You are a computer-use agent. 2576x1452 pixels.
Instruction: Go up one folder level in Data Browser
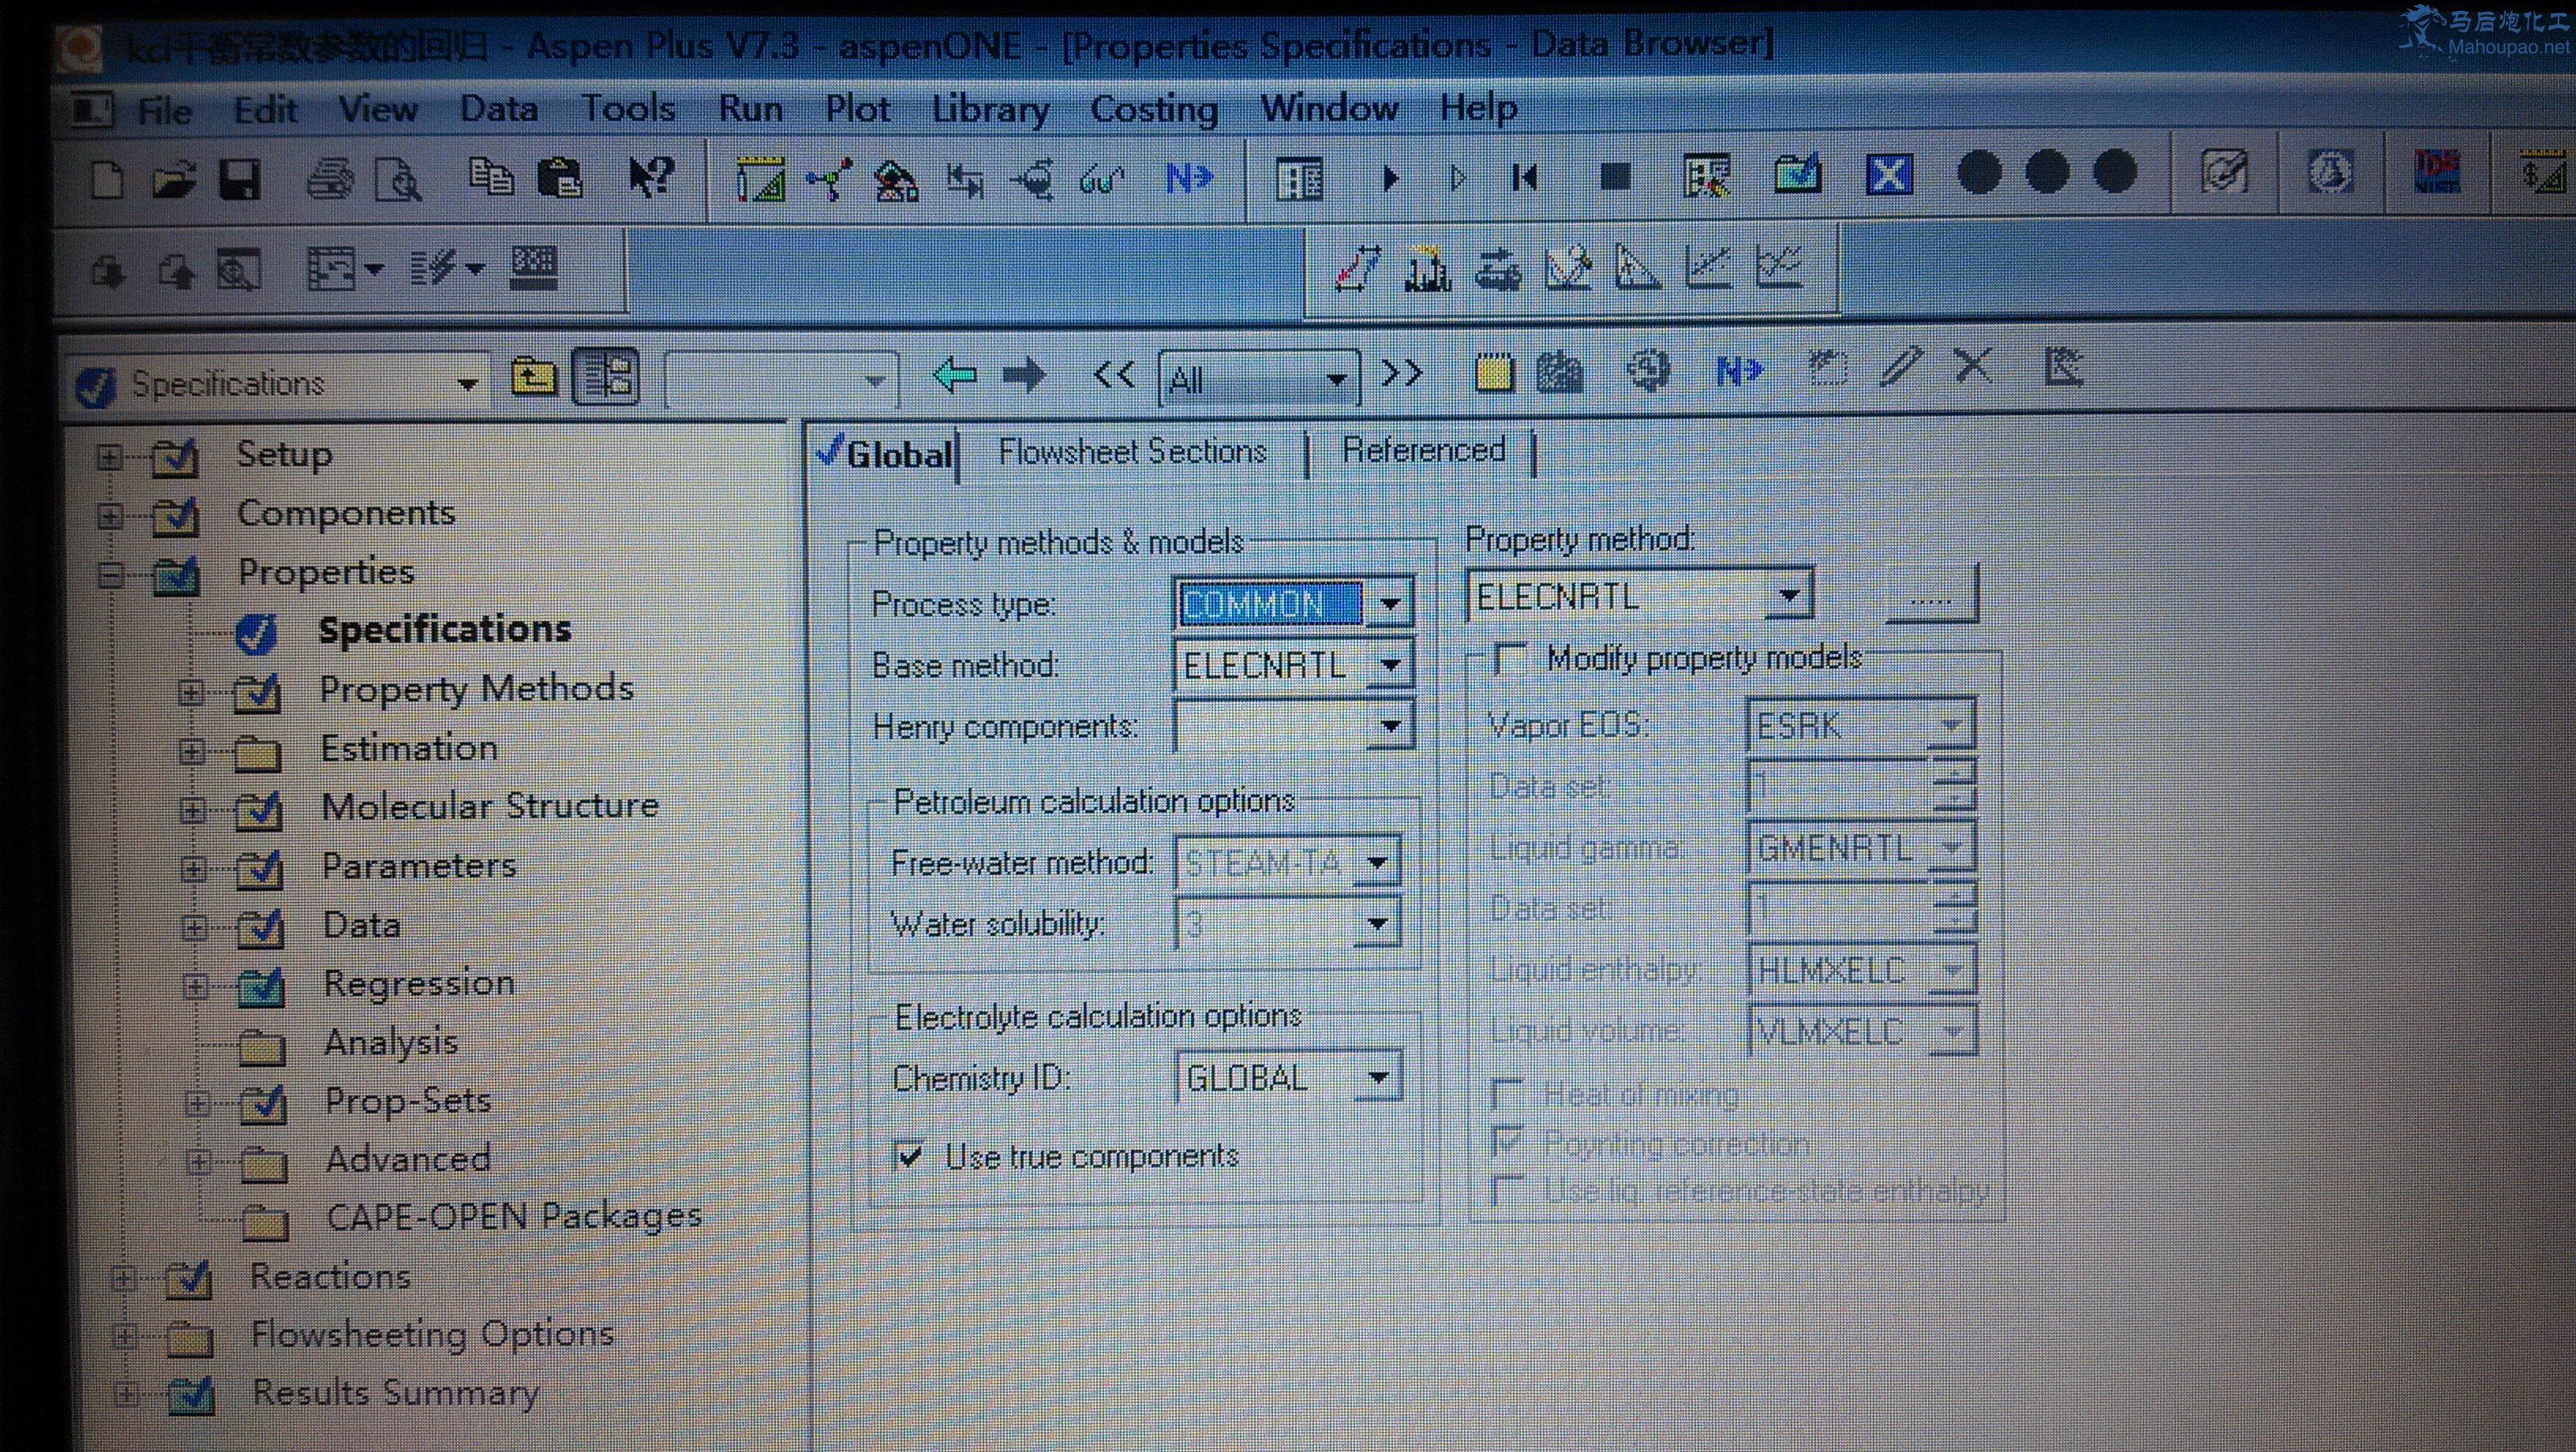(x=534, y=377)
